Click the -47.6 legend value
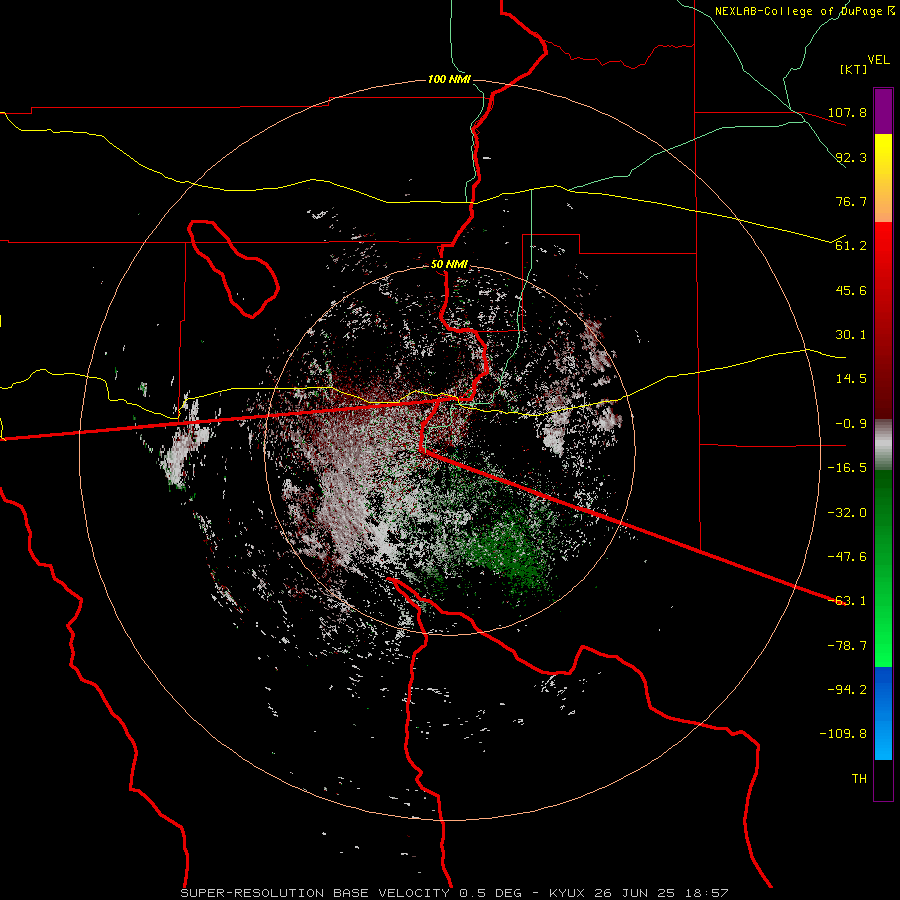The height and width of the screenshot is (900, 900). click(847, 557)
